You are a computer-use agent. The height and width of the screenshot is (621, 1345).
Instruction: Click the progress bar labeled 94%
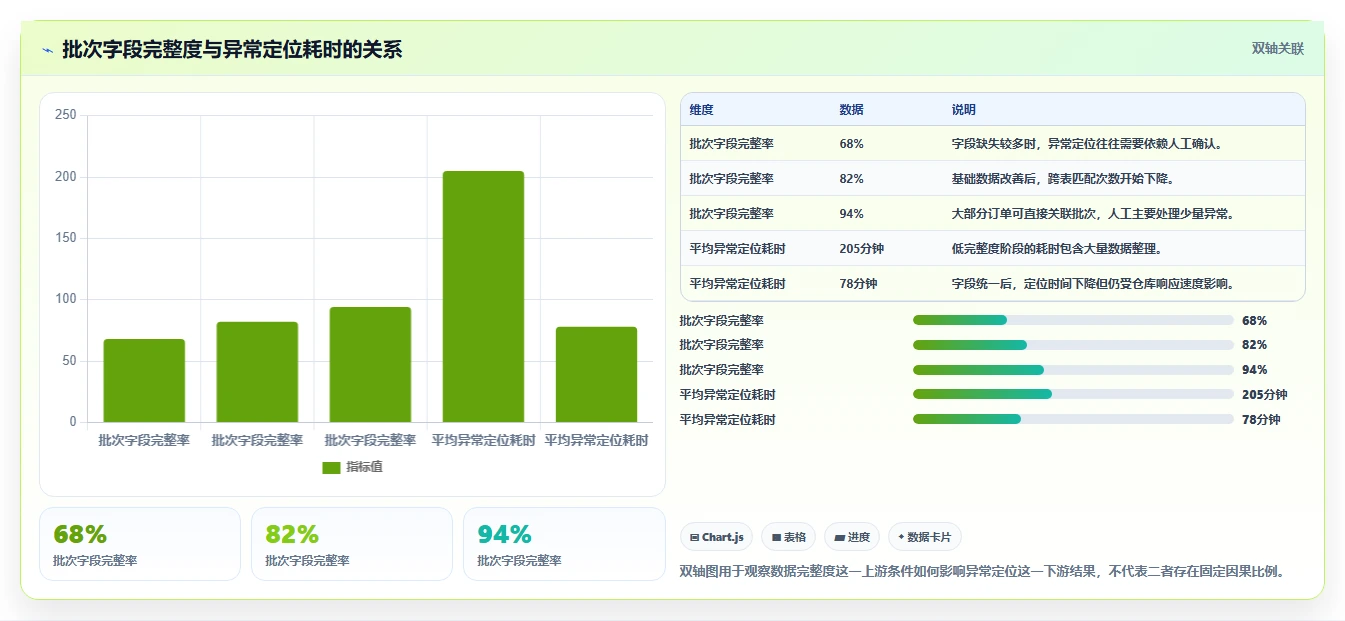(x=1073, y=370)
